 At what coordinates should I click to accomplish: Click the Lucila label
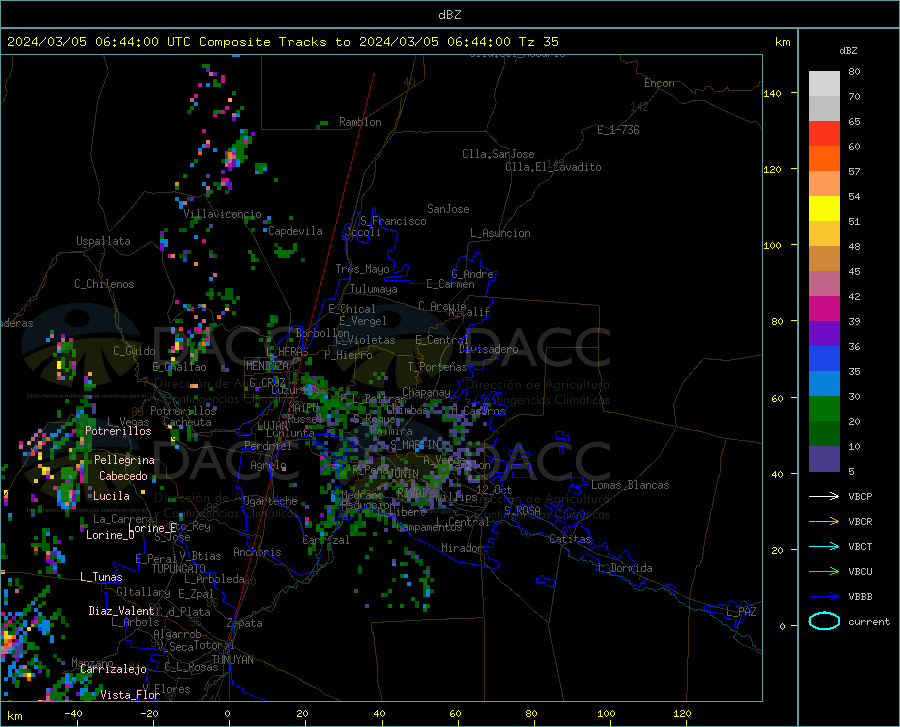(111, 496)
